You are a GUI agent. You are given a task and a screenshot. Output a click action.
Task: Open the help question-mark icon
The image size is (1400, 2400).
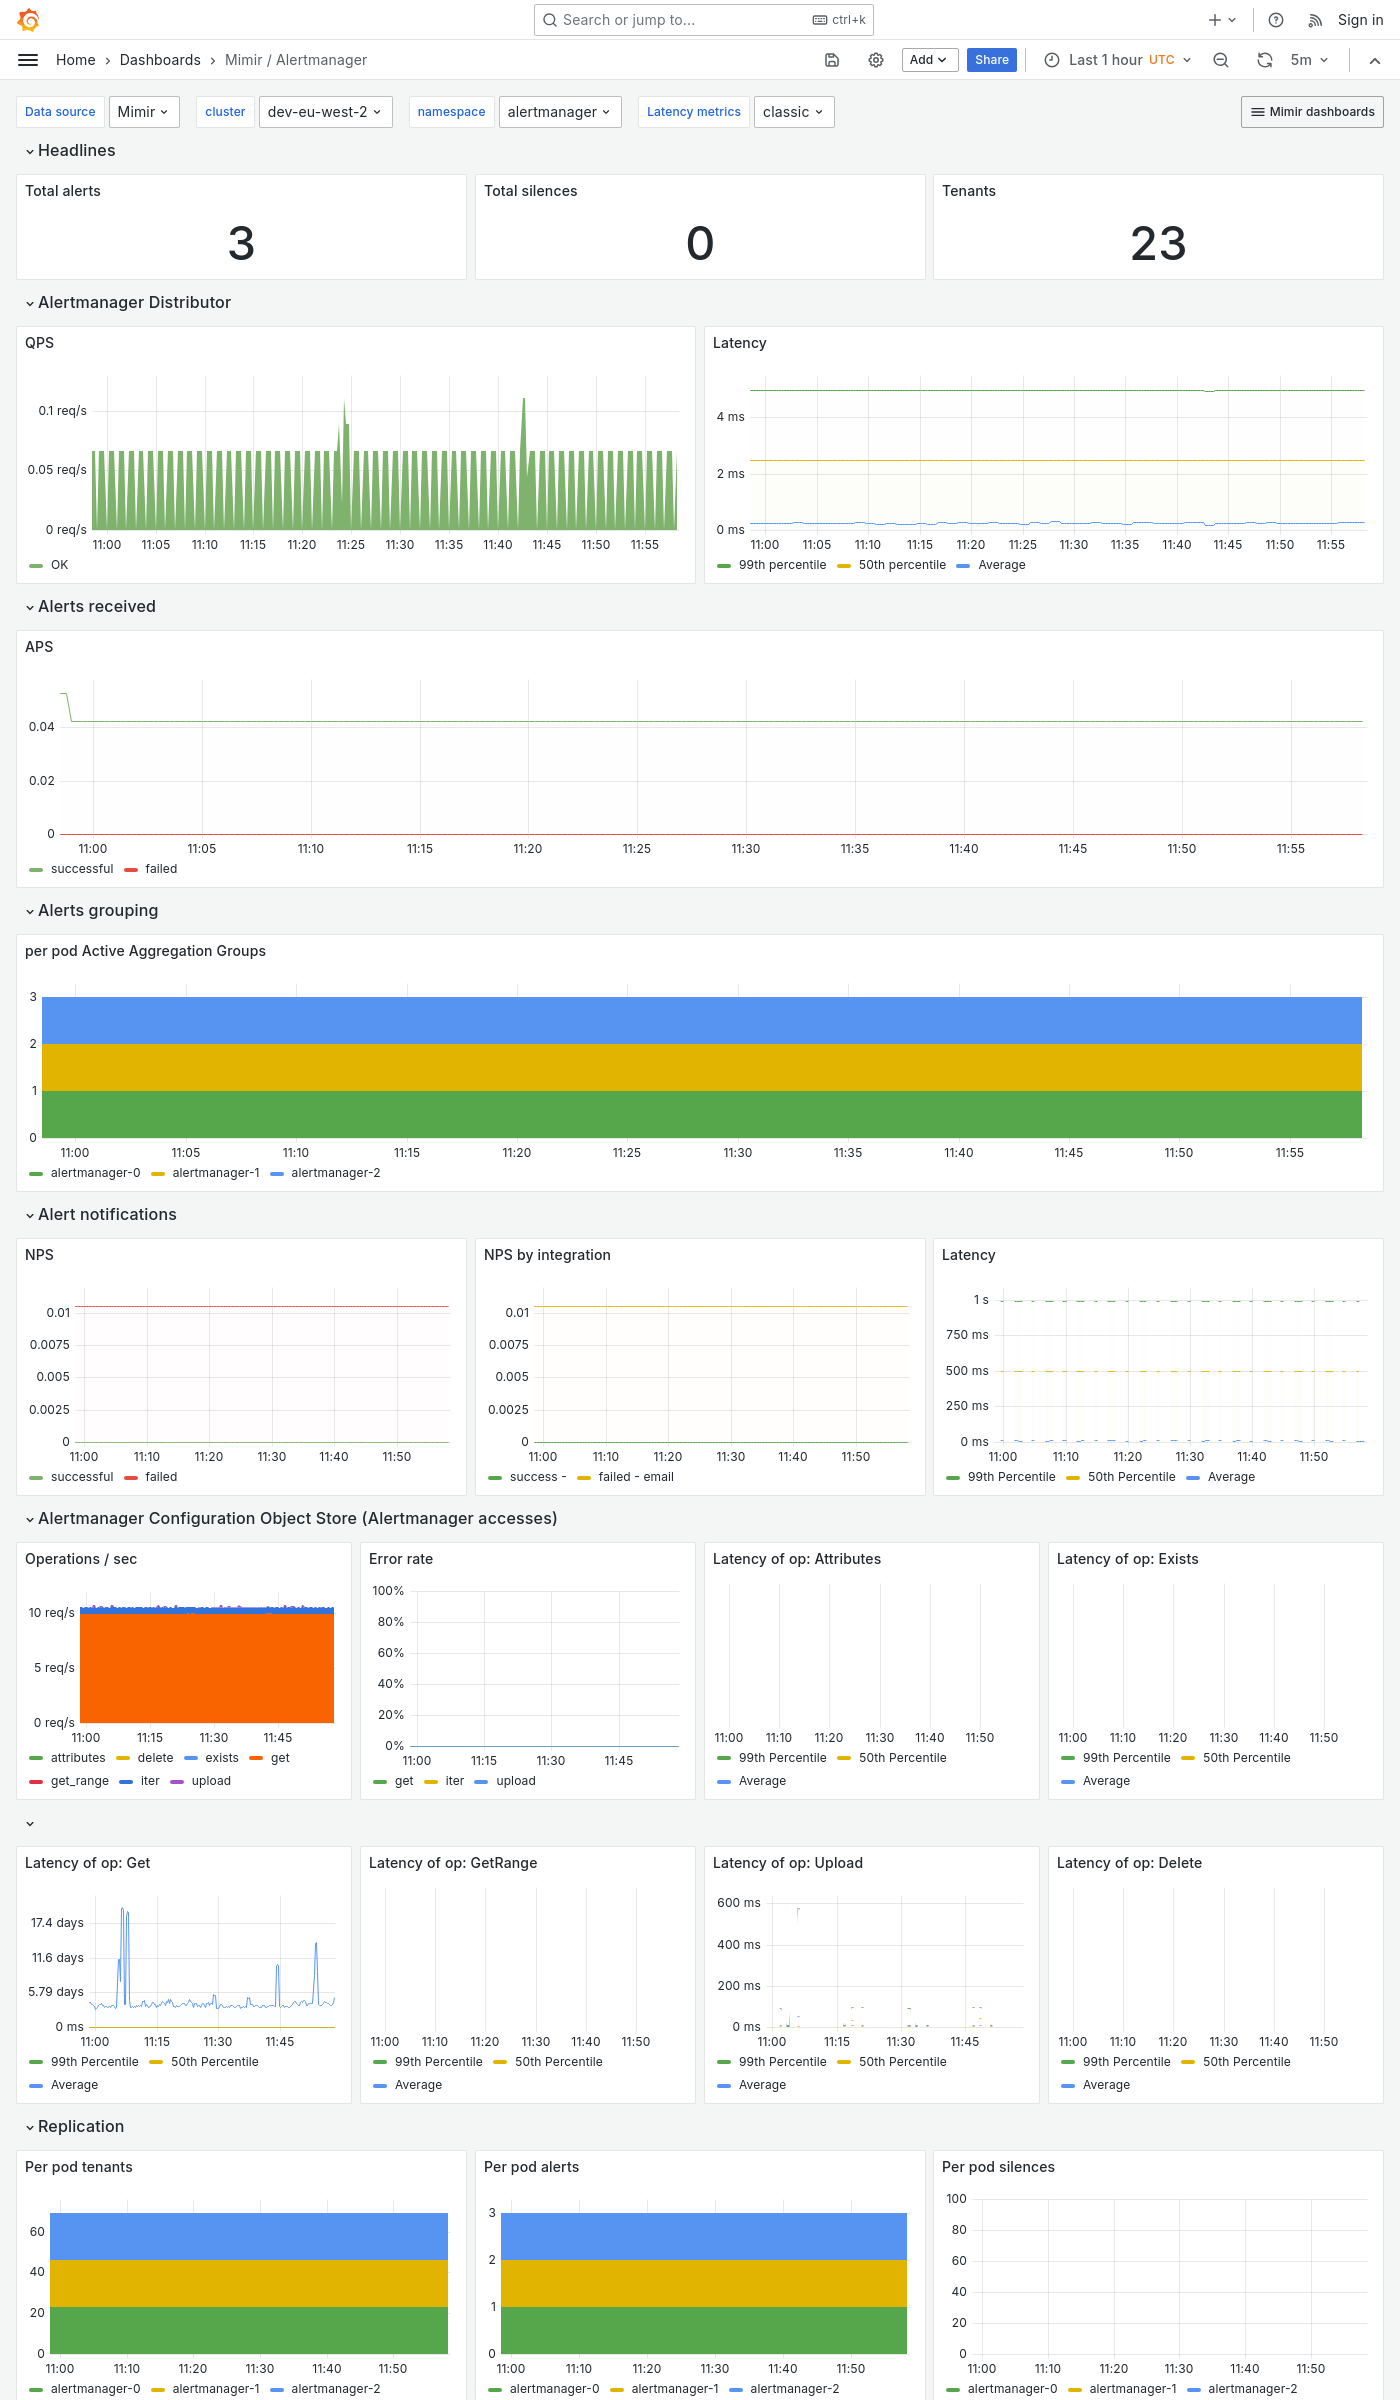(1276, 20)
